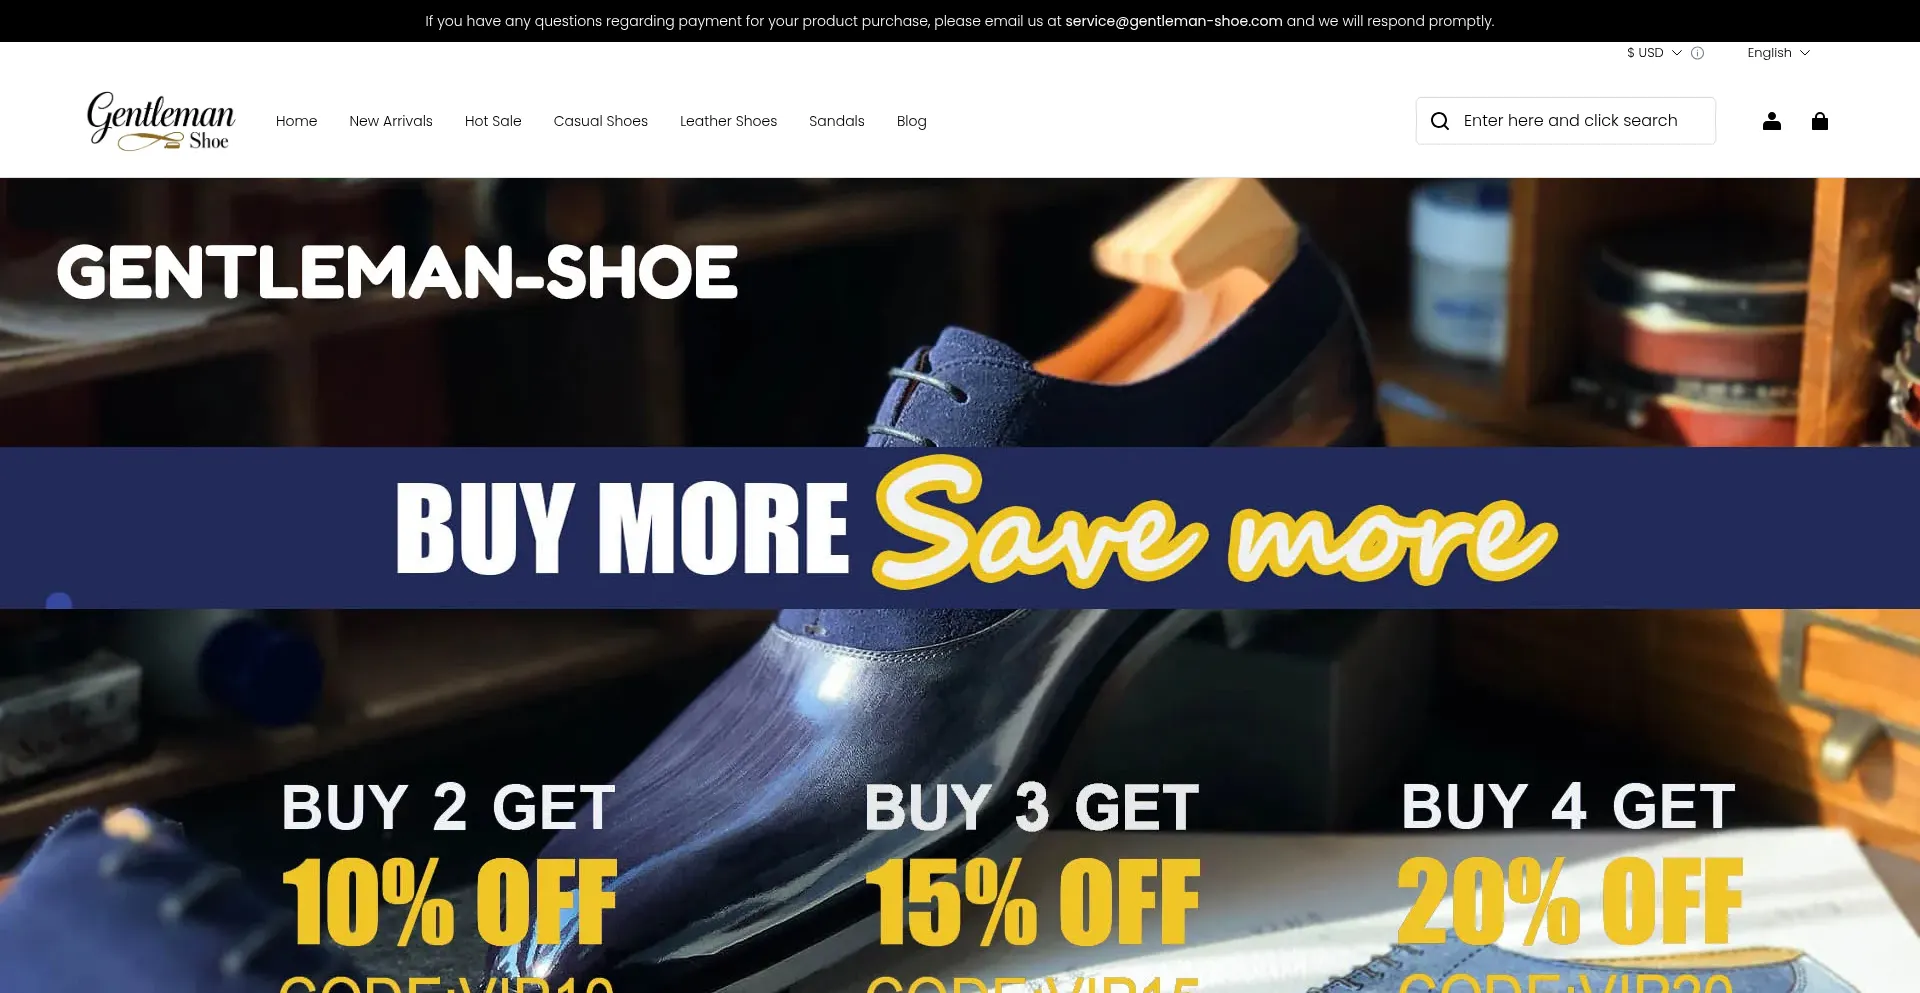Click the Gentleman Shoe logo
This screenshot has height=993, width=1920.
coord(161,121)
